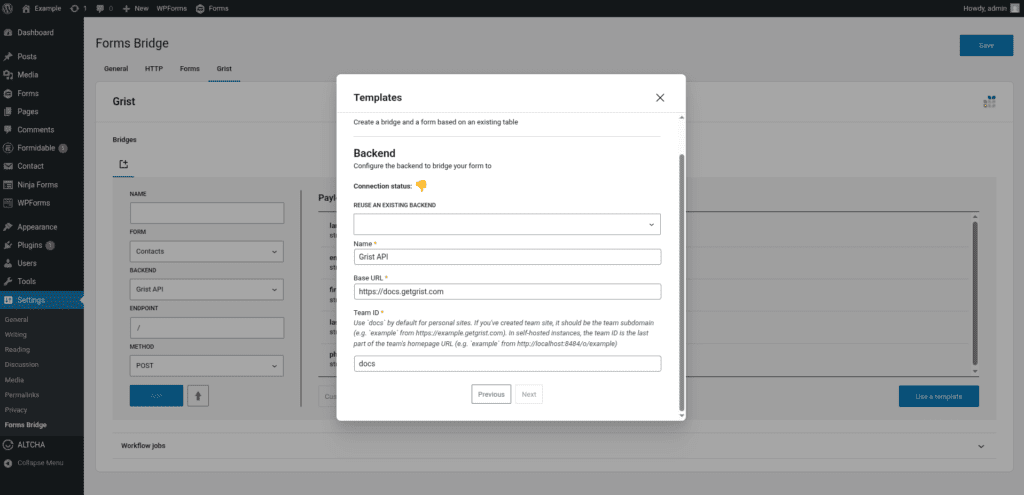The image size is (1024, 495).
Task: Open the Appearance menu
Action: [42, 227]
